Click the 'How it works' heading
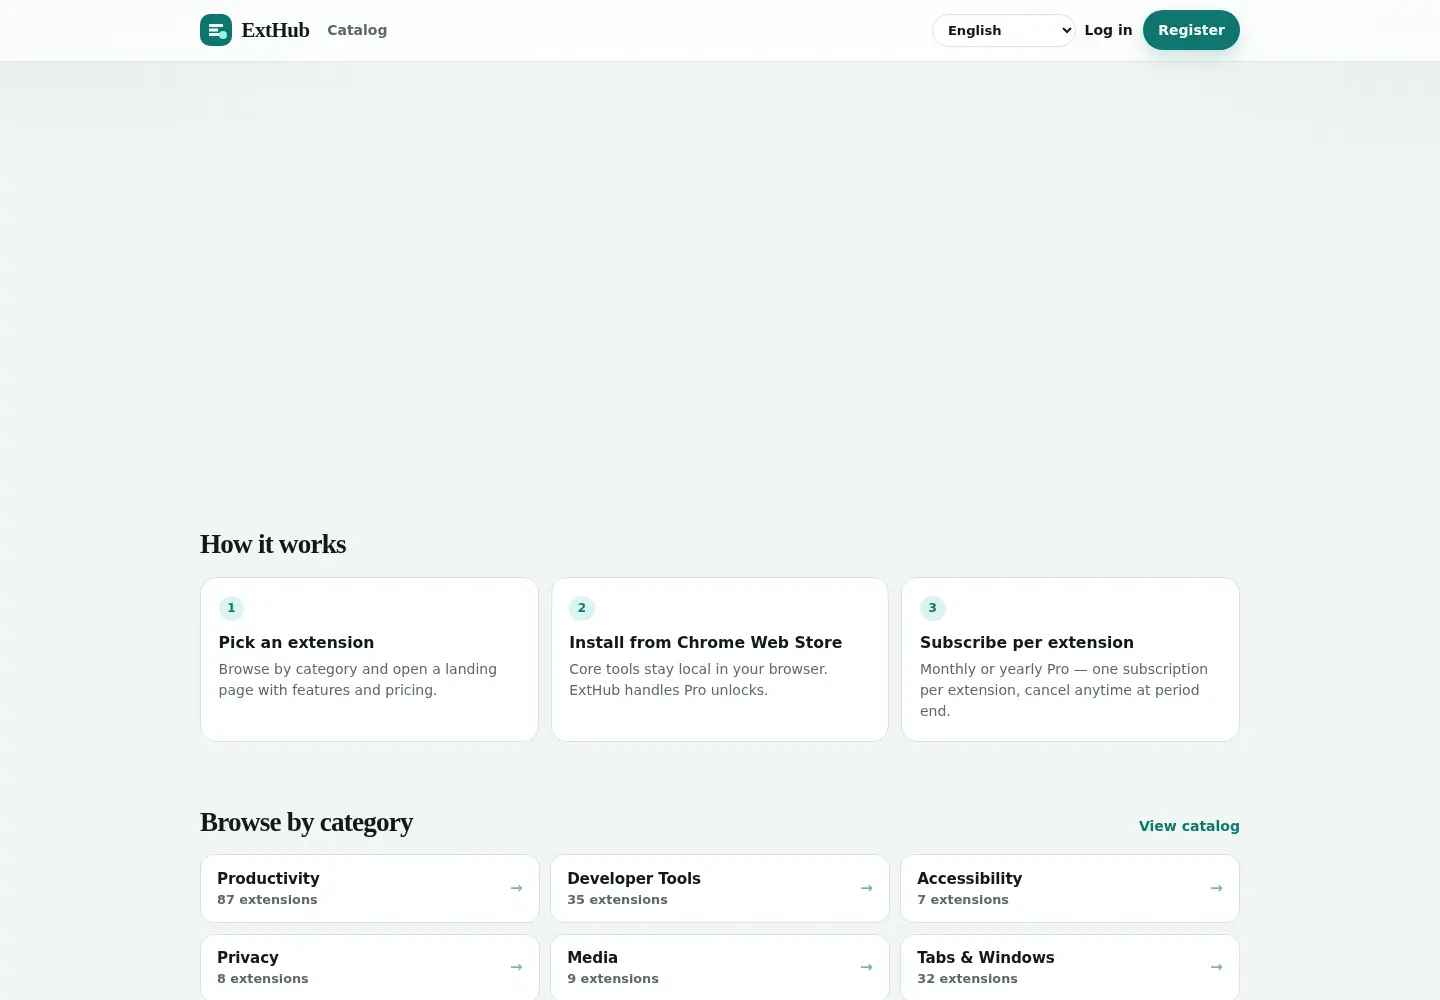The height and width of the screenshot is (1000, 1440). (273, 544)
